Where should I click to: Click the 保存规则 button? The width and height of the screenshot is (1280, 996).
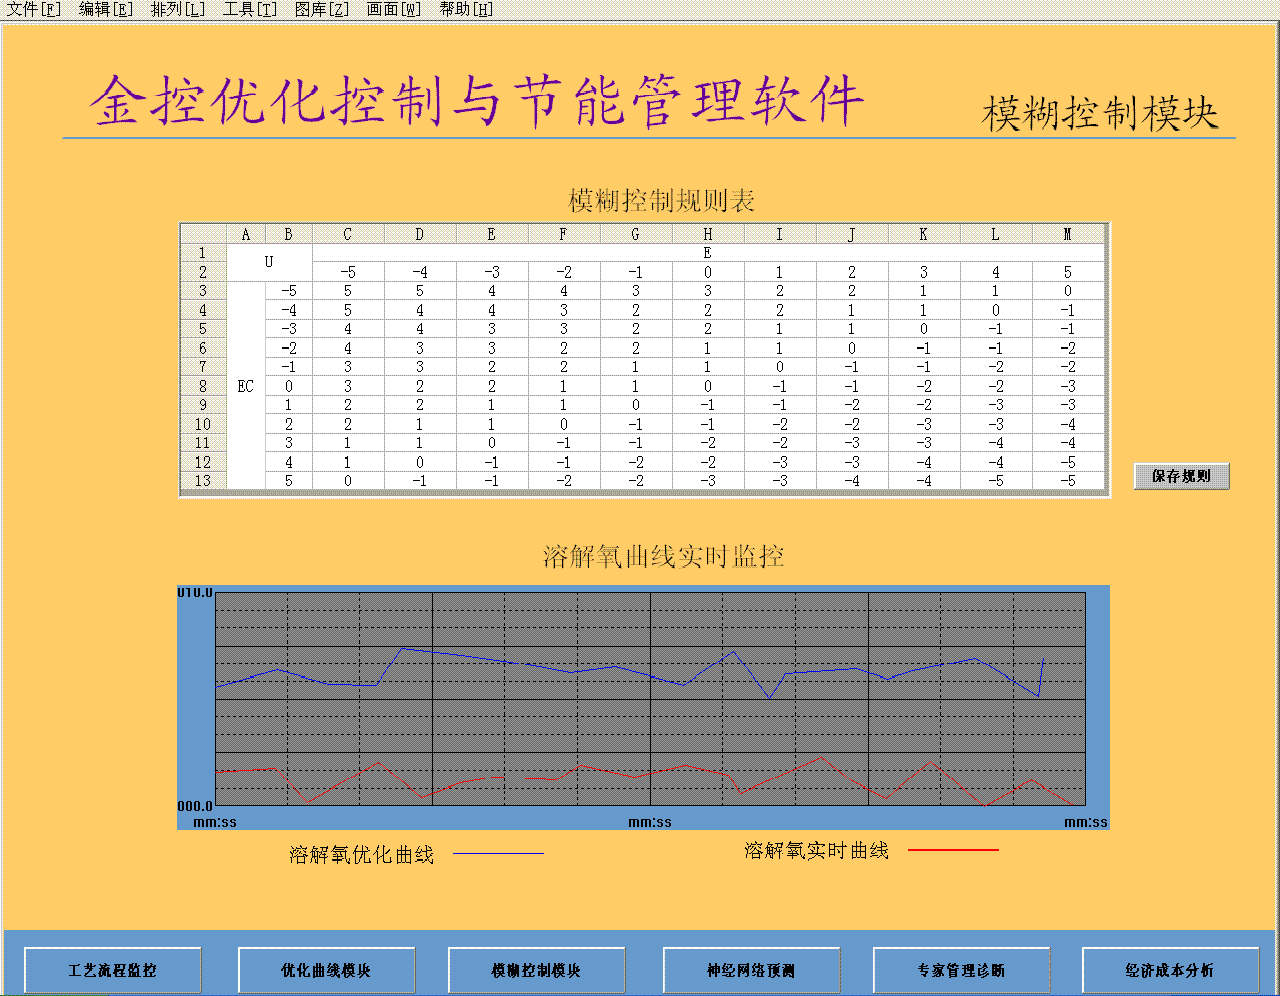1181,476
